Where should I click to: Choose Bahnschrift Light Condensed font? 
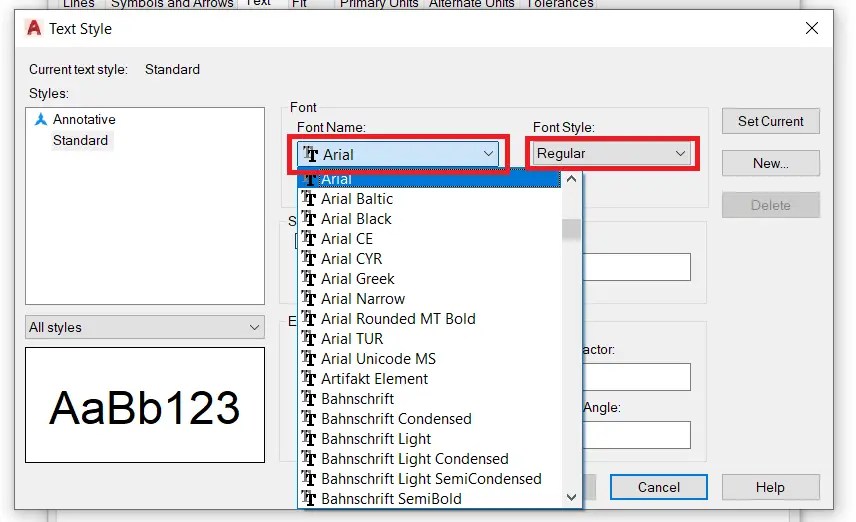click(x=429, y=459)
